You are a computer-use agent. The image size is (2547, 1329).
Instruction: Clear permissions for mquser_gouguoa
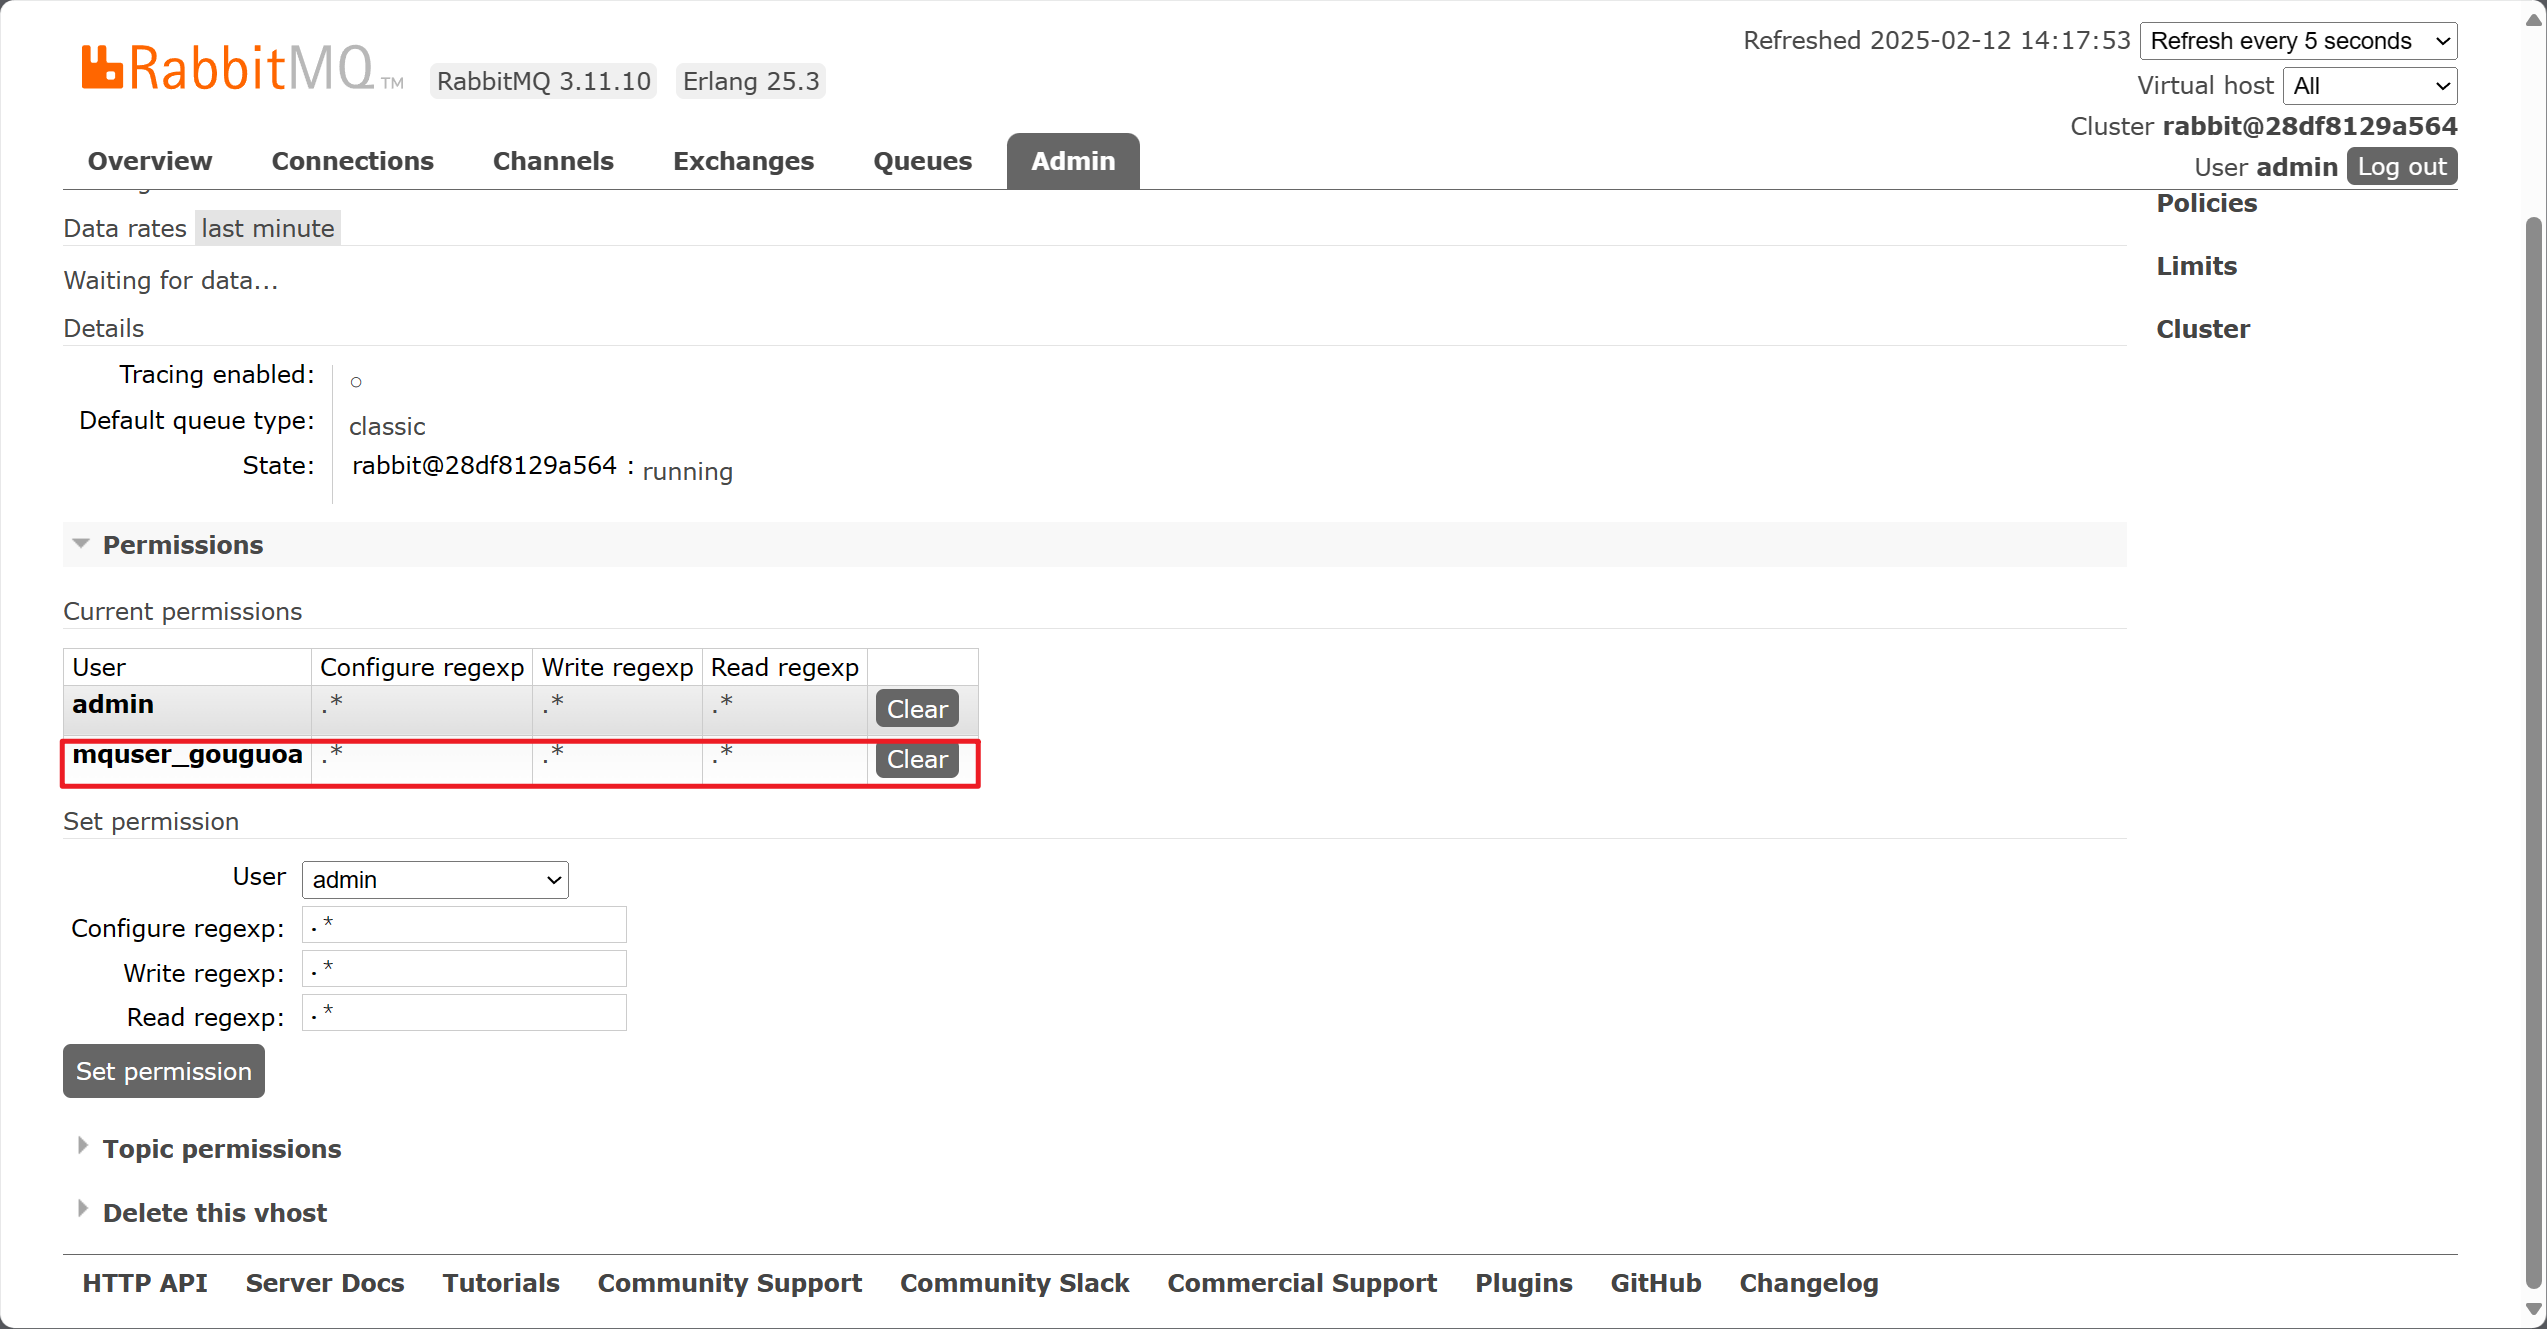(917, 759)
